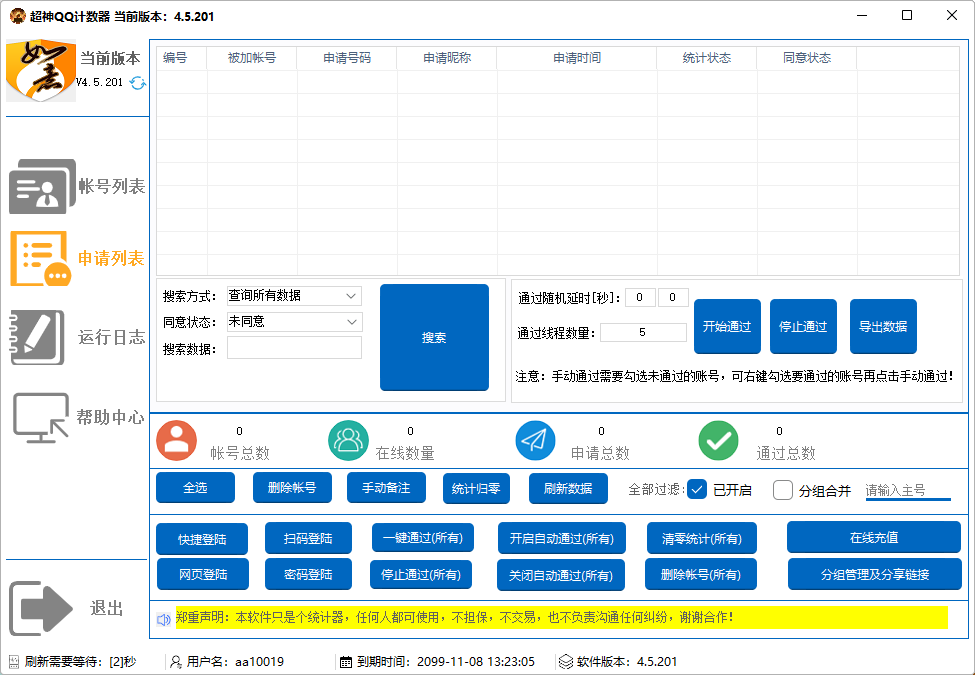Click the 软件版本 layers icon
The height and width of the screenshot is (675, 975).
(x=565, y=662)
